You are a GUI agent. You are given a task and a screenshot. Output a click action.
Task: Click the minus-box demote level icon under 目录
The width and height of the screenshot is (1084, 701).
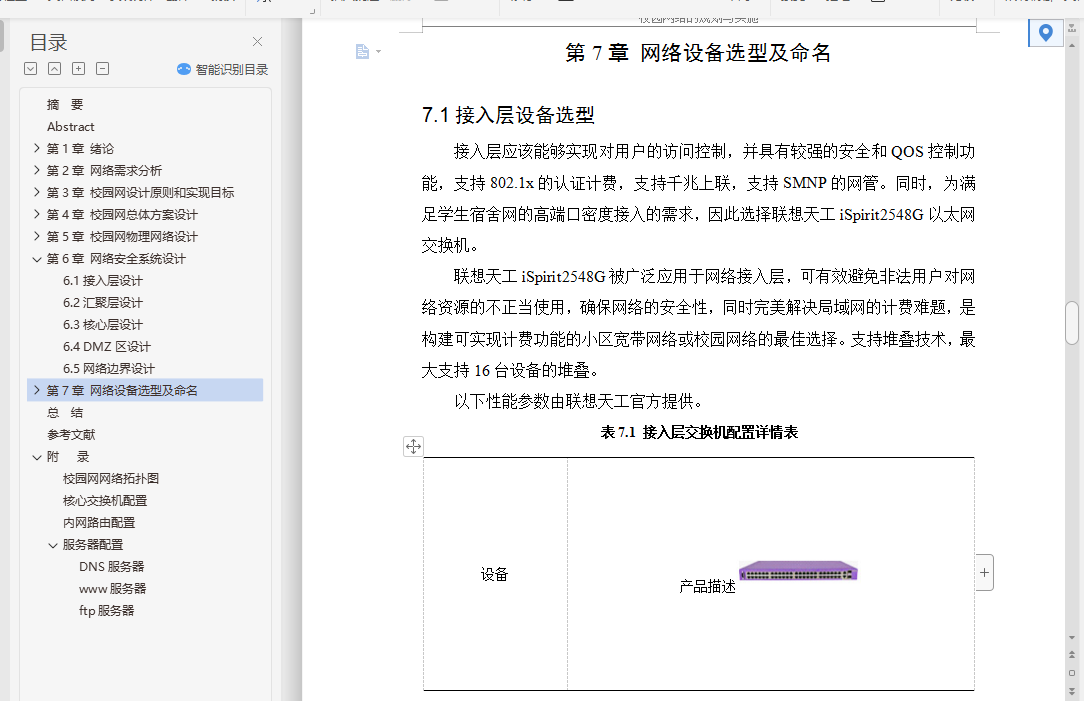(x=102, y=68)
